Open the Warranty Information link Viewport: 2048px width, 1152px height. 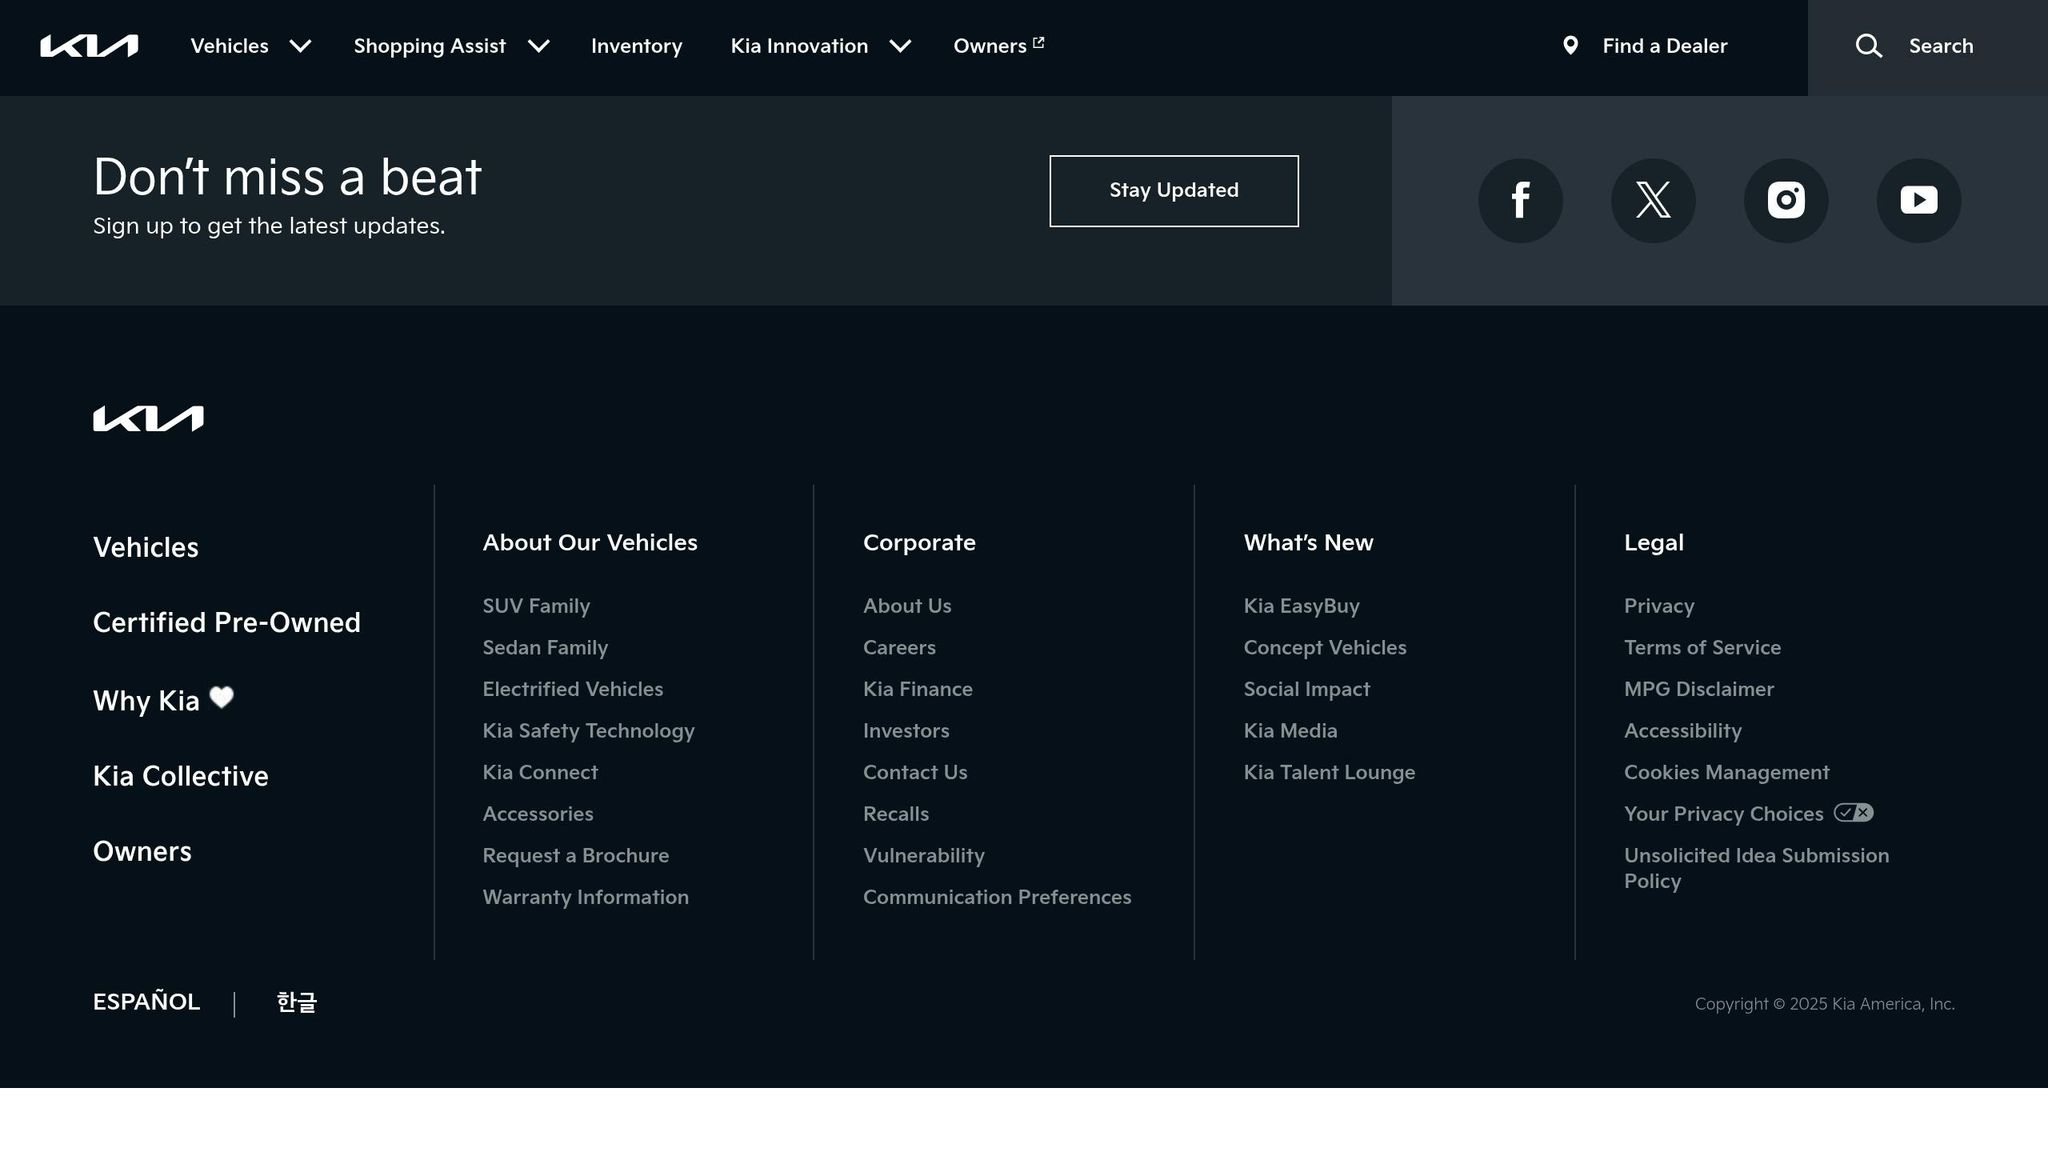click(585, 897)
